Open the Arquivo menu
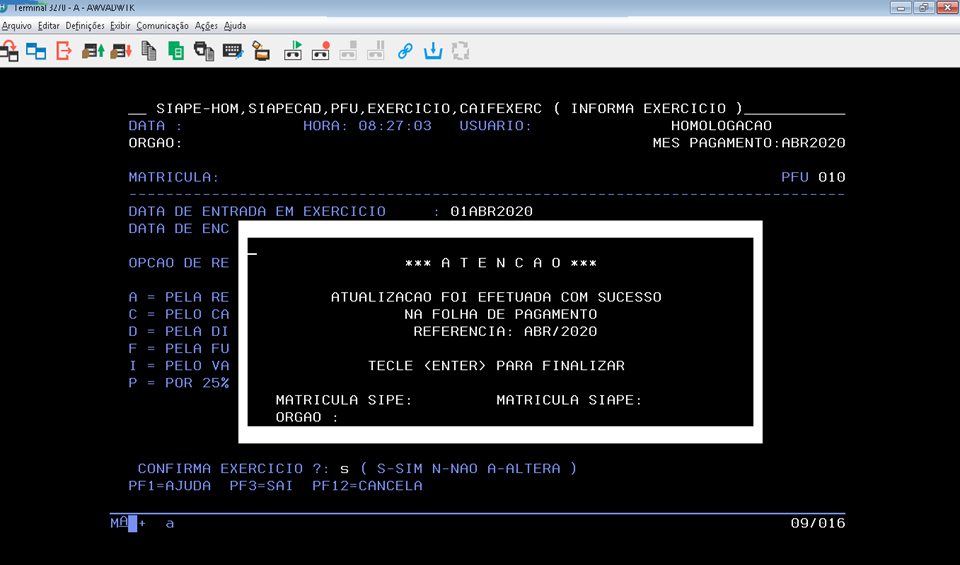 17,25
